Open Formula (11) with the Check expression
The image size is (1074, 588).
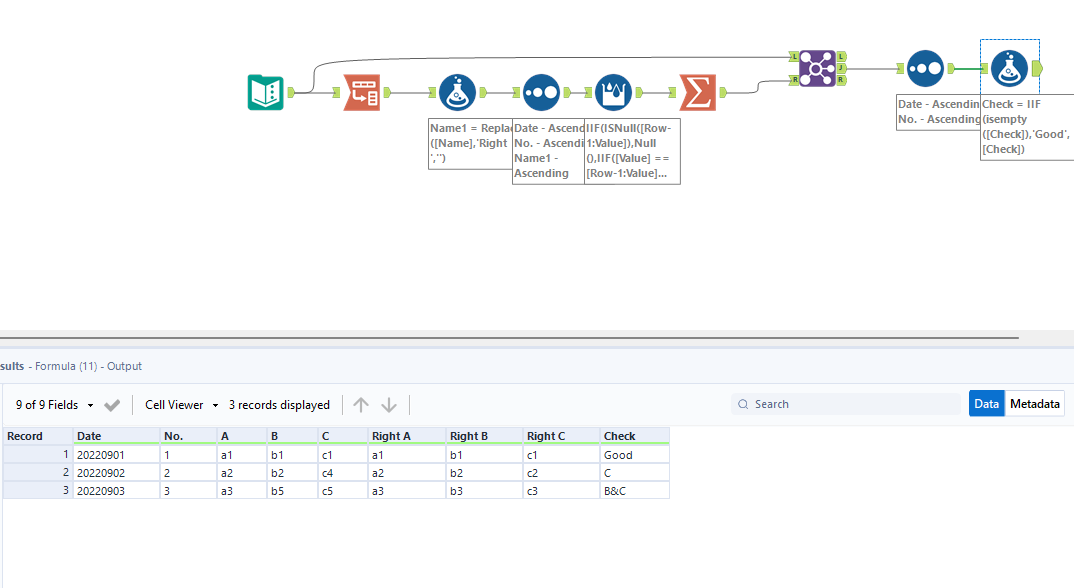1008,68
